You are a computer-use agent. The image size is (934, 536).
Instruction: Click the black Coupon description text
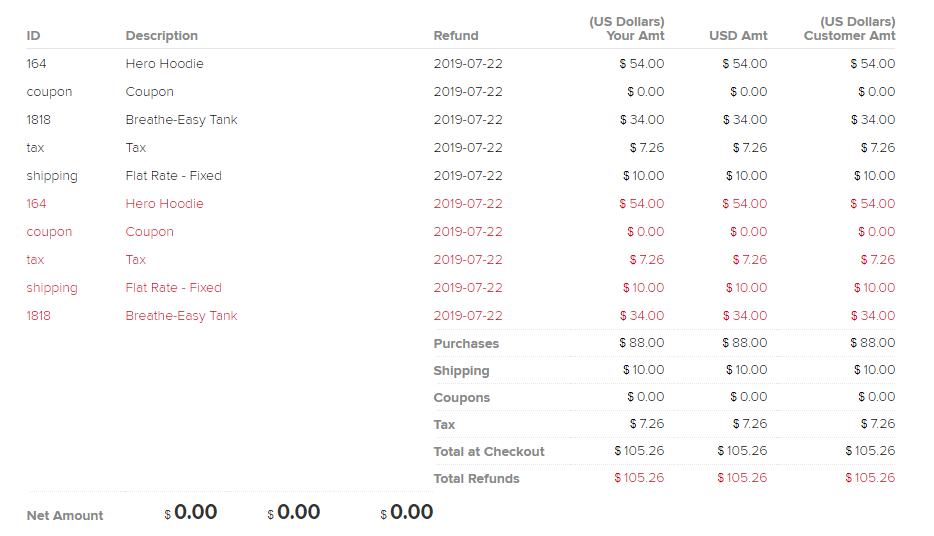[x=150, y=92]
